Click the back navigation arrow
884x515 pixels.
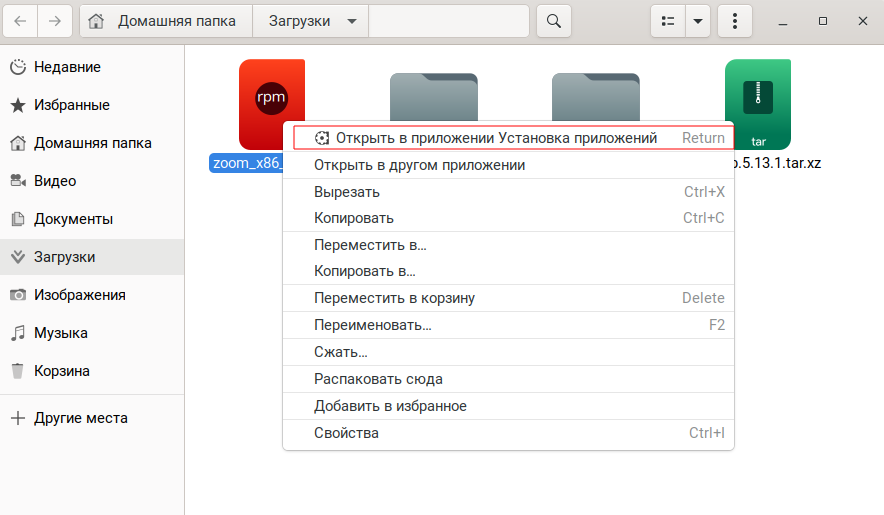pyautogui.click(x=20, y=21)
